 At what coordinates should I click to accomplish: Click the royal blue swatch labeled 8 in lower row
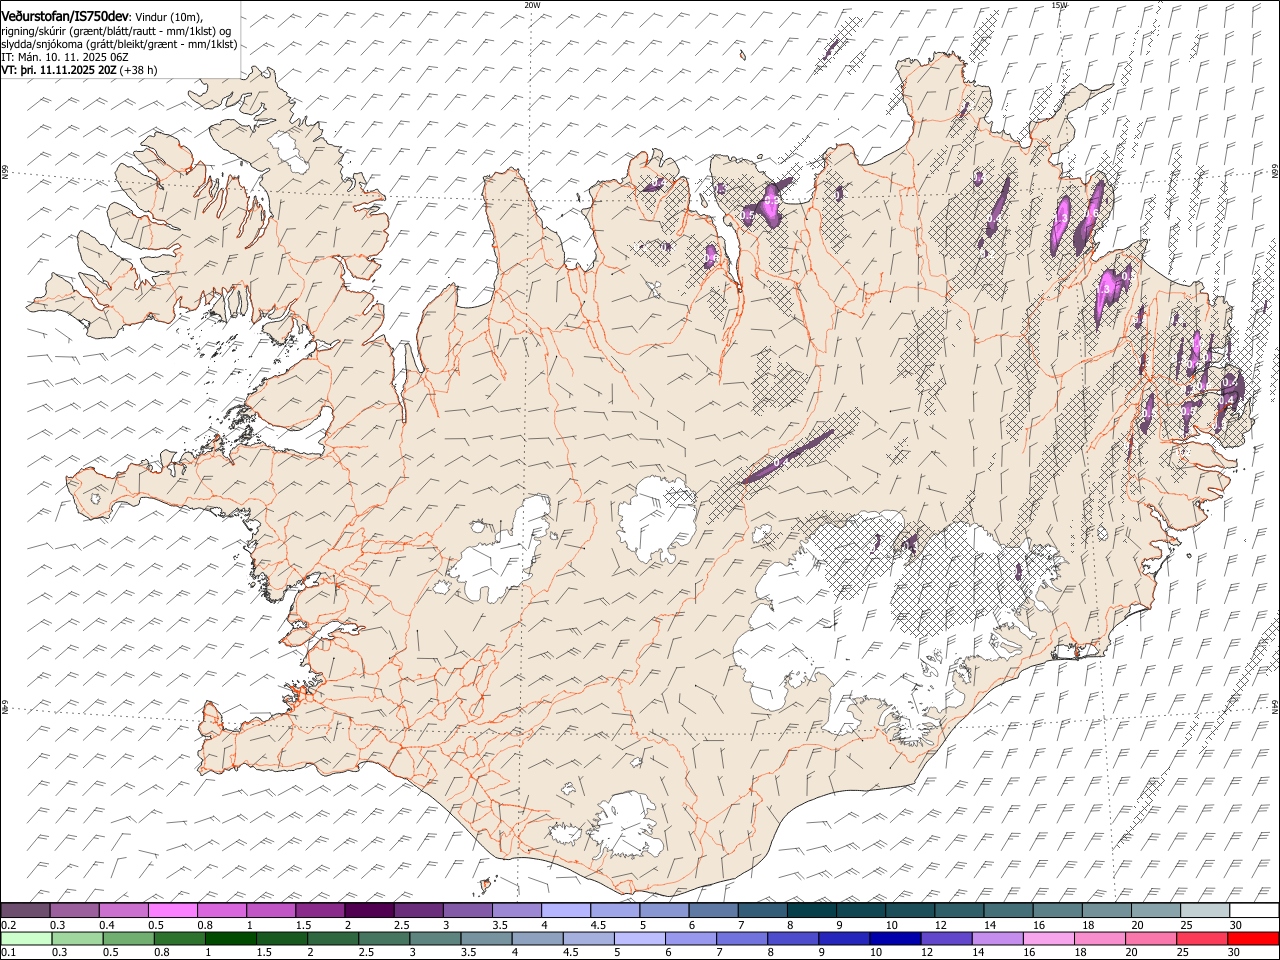[793, 938]
